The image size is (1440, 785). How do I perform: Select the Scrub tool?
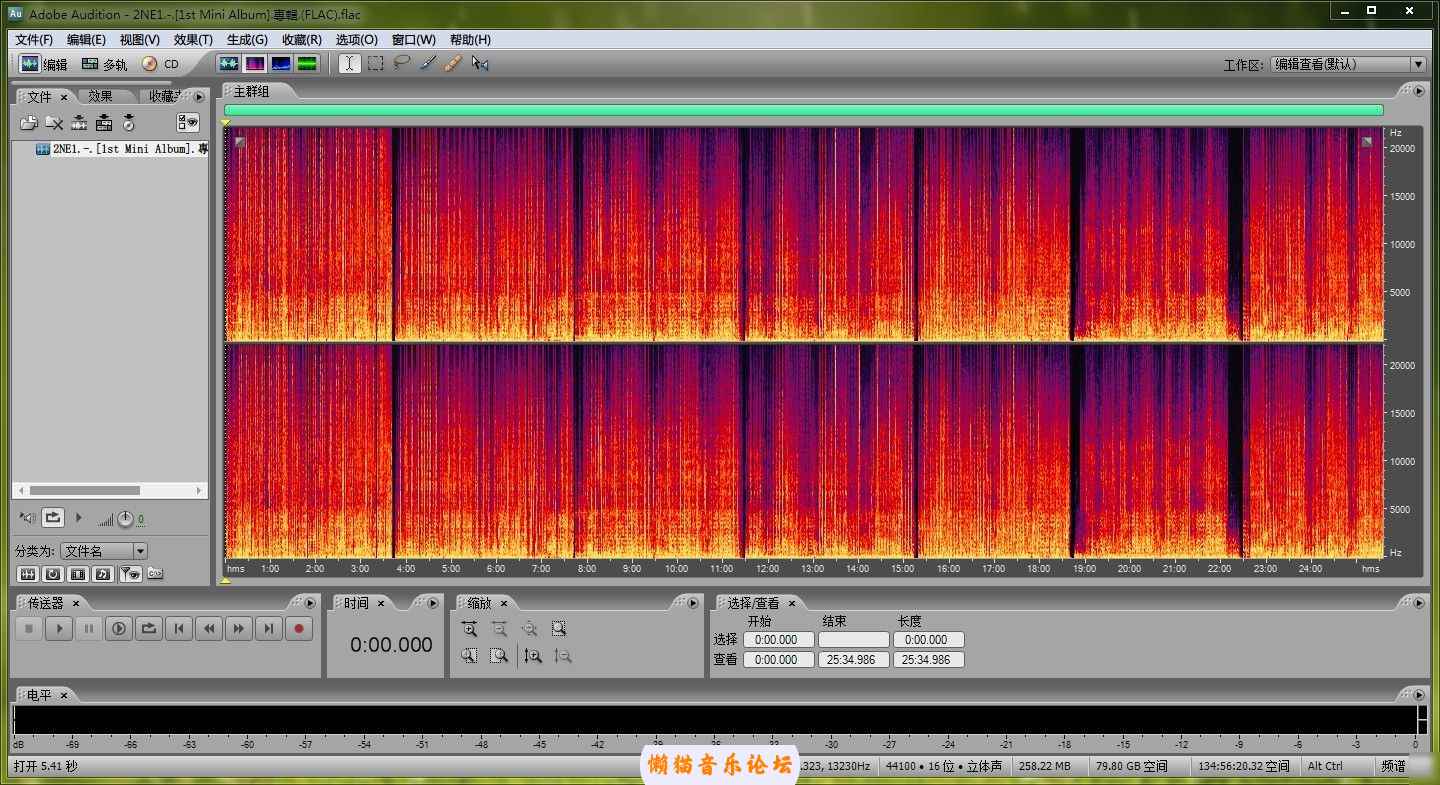point(480,63)
